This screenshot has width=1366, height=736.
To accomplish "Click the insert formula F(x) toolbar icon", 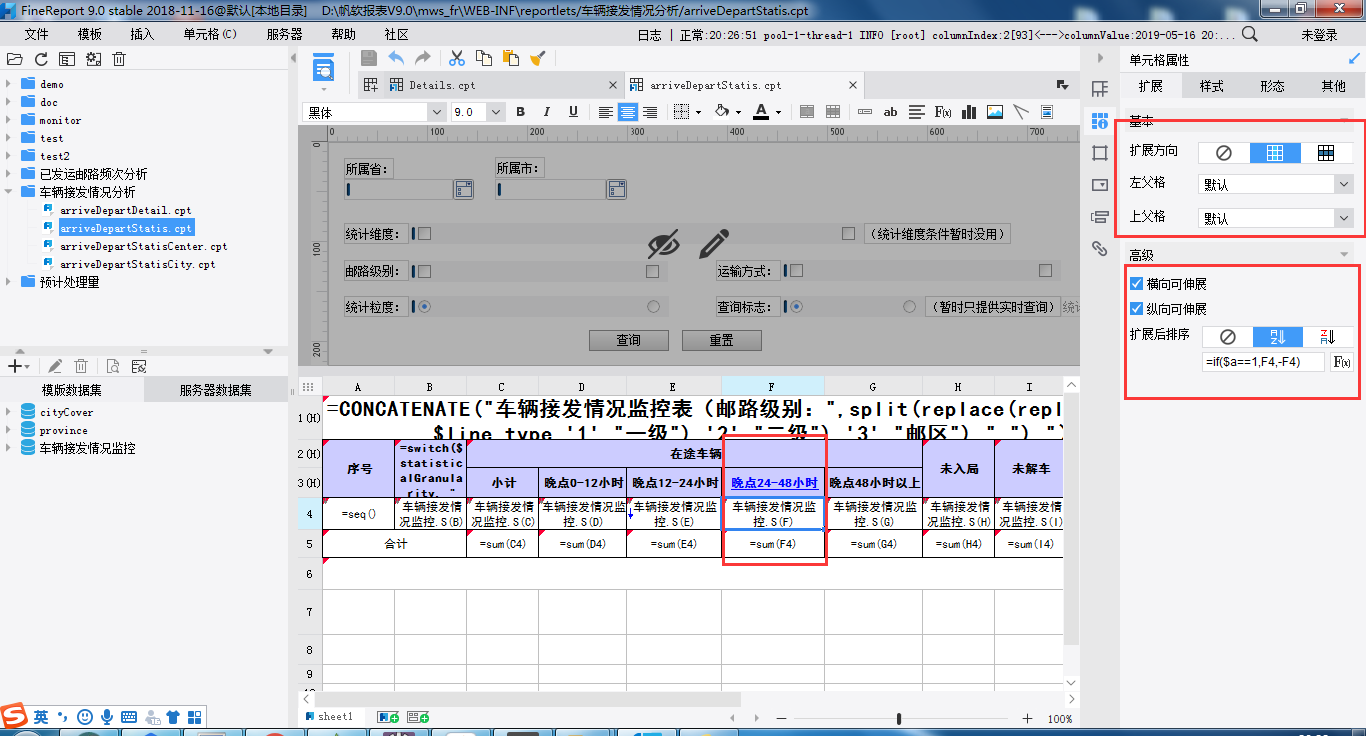I will pos(942,112).
